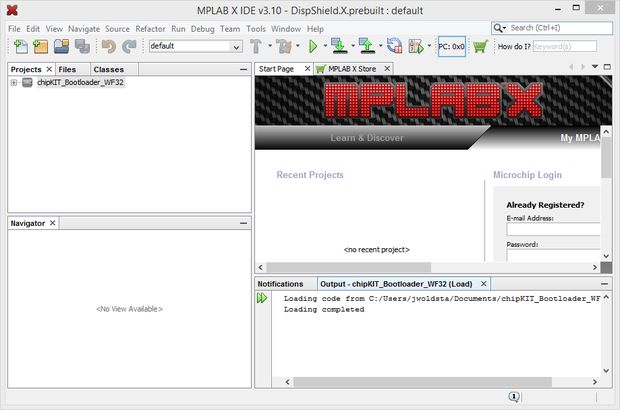This screenshot has height=410, width=620.
Task: Click the Hold in Reset icon
Action: tap(395, 46)
